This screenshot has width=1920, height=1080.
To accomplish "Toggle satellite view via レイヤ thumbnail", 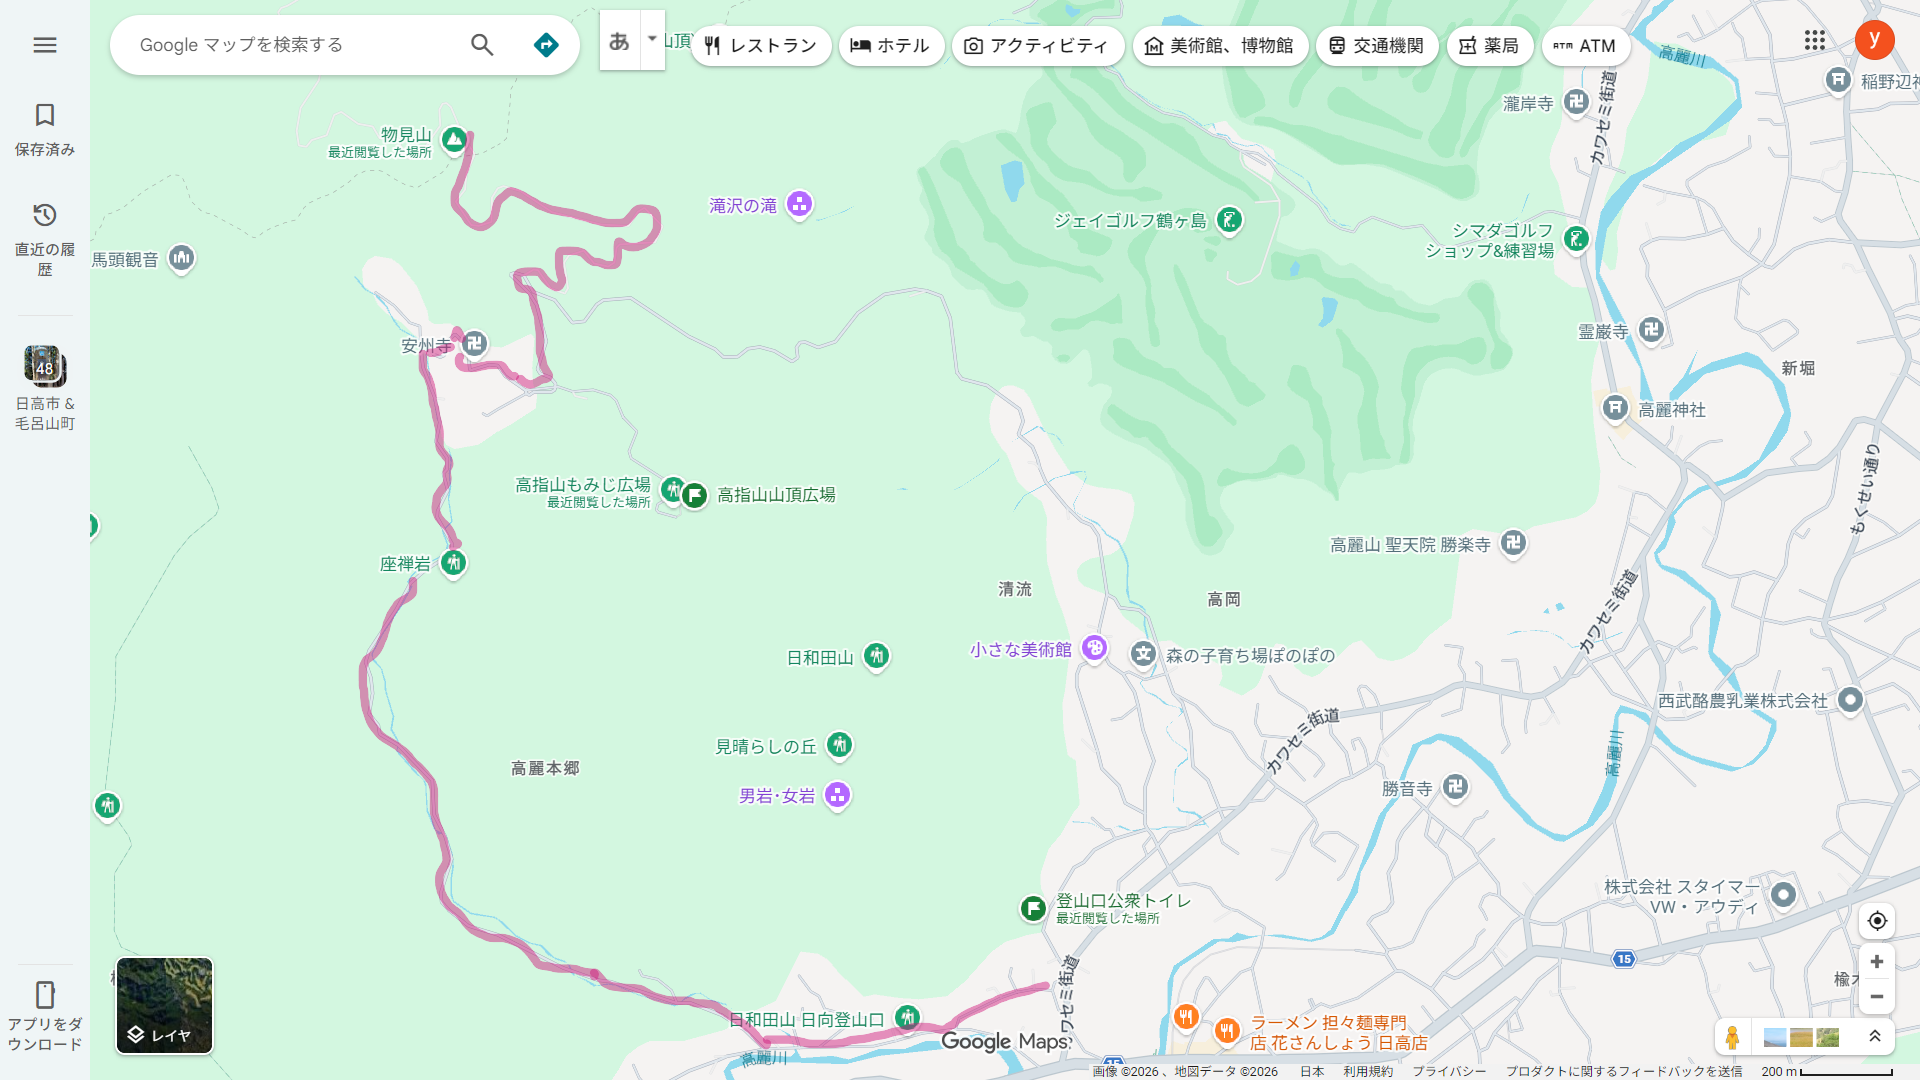I will coord(164,1005).
